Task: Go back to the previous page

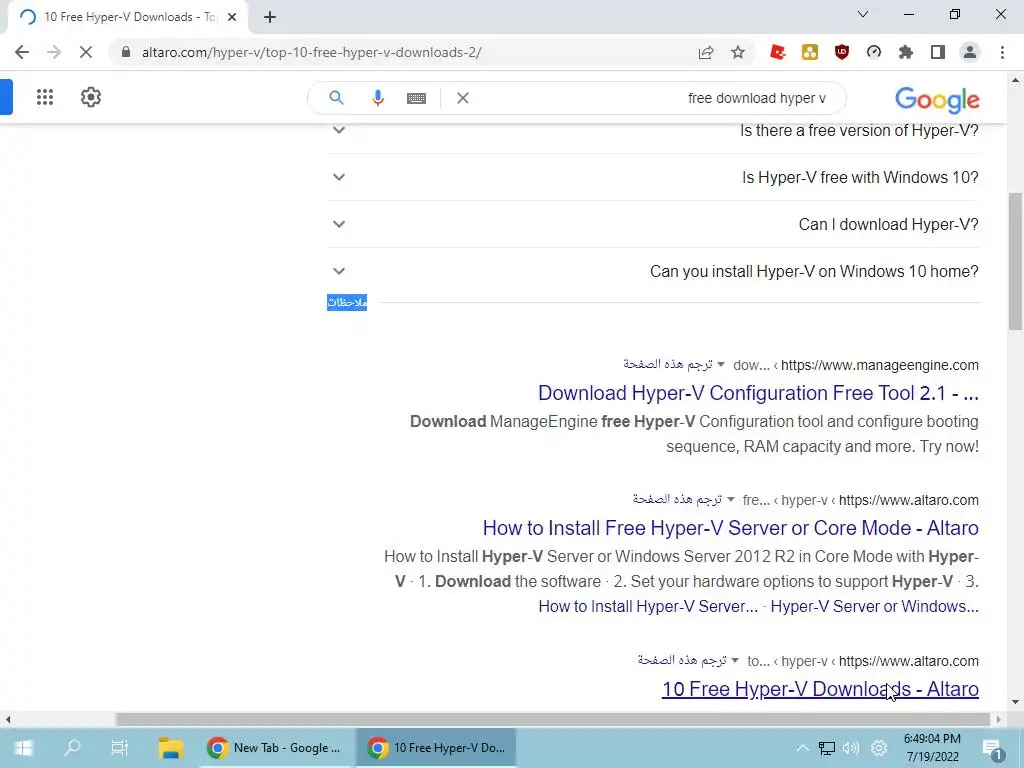Action: click(22, 52)
